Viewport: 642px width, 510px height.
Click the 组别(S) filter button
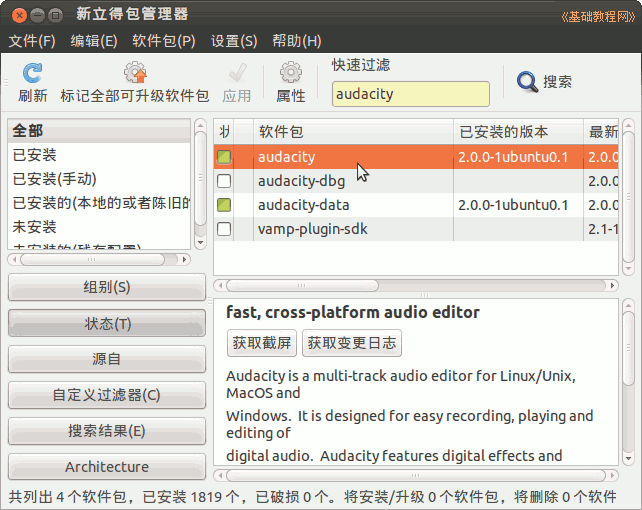(107, 287)
